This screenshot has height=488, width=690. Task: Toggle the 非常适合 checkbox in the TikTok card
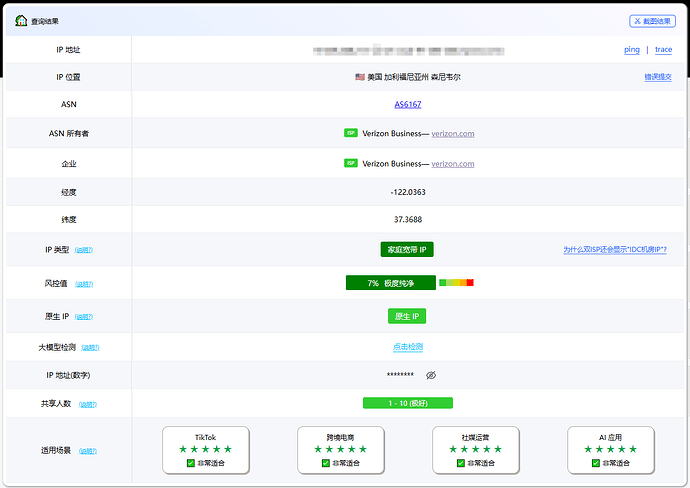[x=191, y=463]
